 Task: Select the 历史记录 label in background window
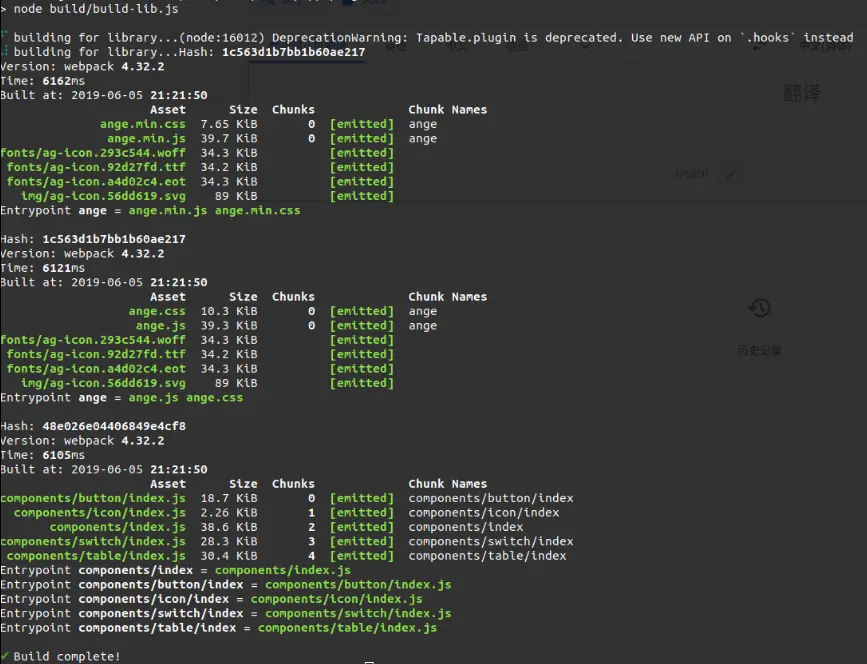tap(759, 351)
